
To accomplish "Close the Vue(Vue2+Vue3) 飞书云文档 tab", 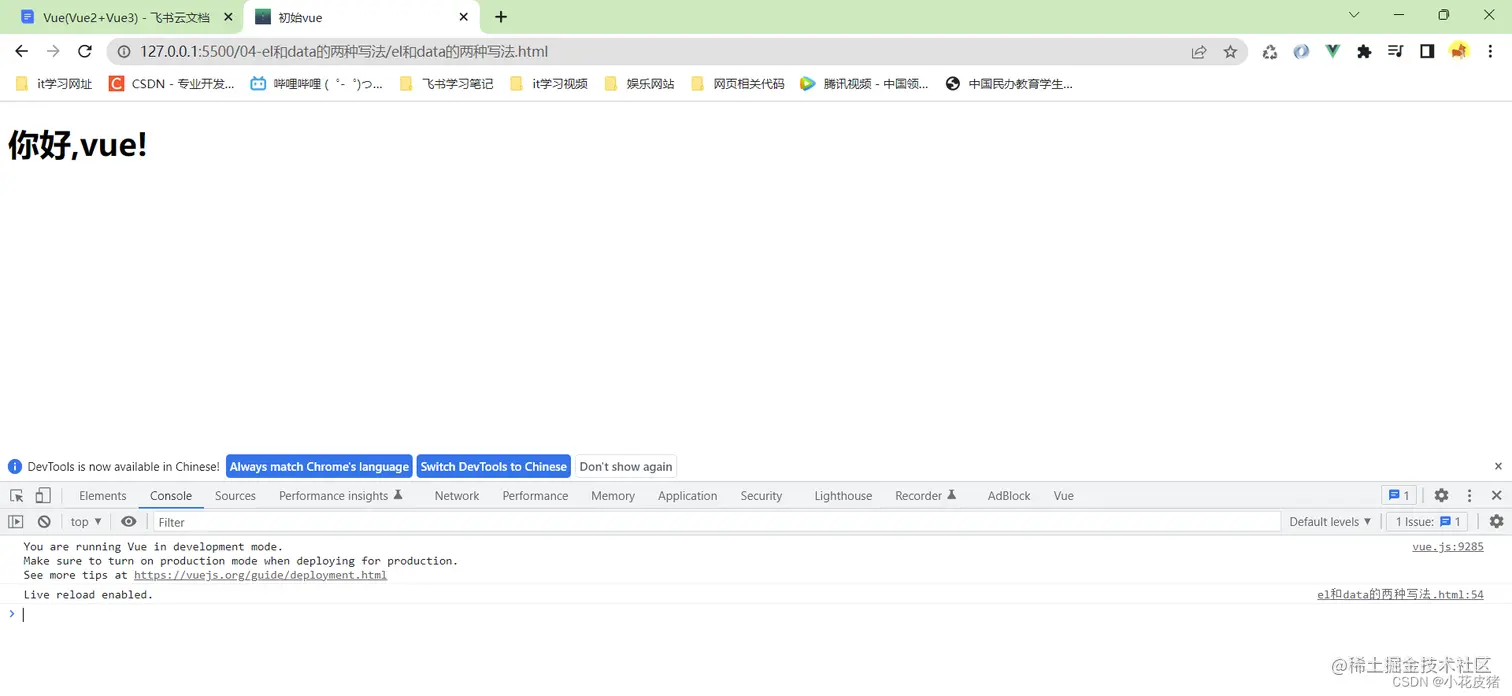I will click(228, 17).
